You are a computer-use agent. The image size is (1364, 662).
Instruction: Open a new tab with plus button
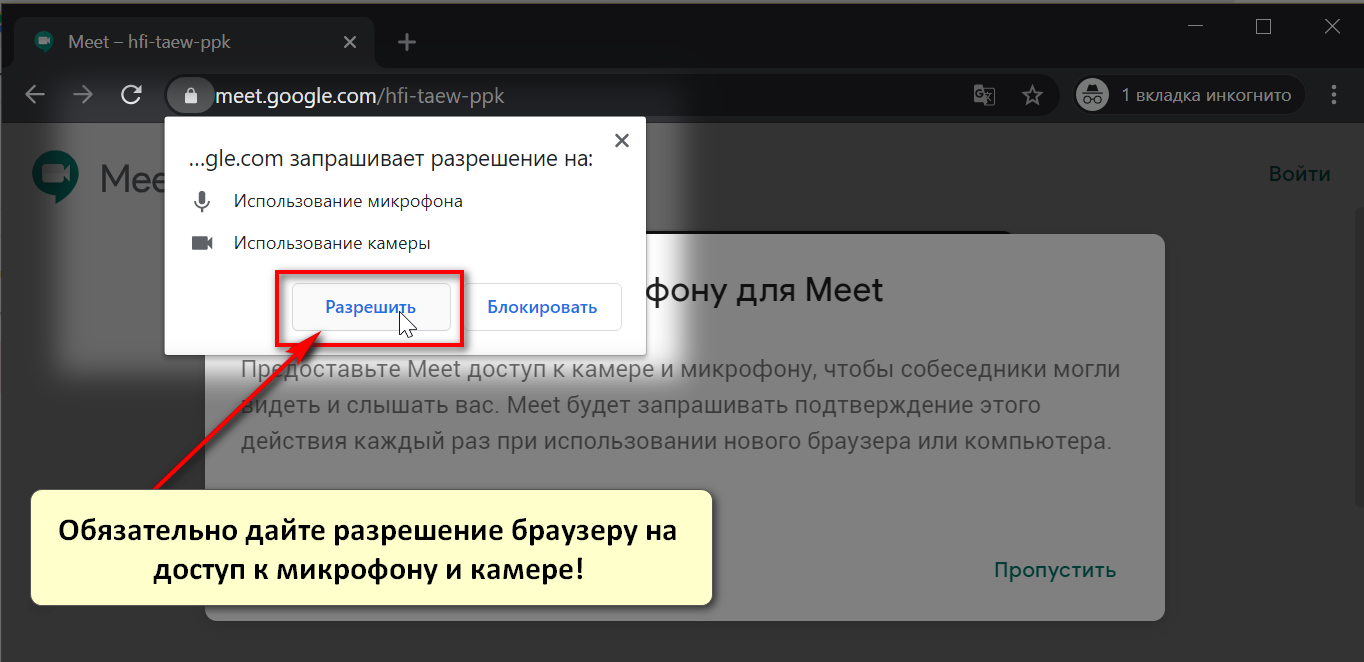407,42
